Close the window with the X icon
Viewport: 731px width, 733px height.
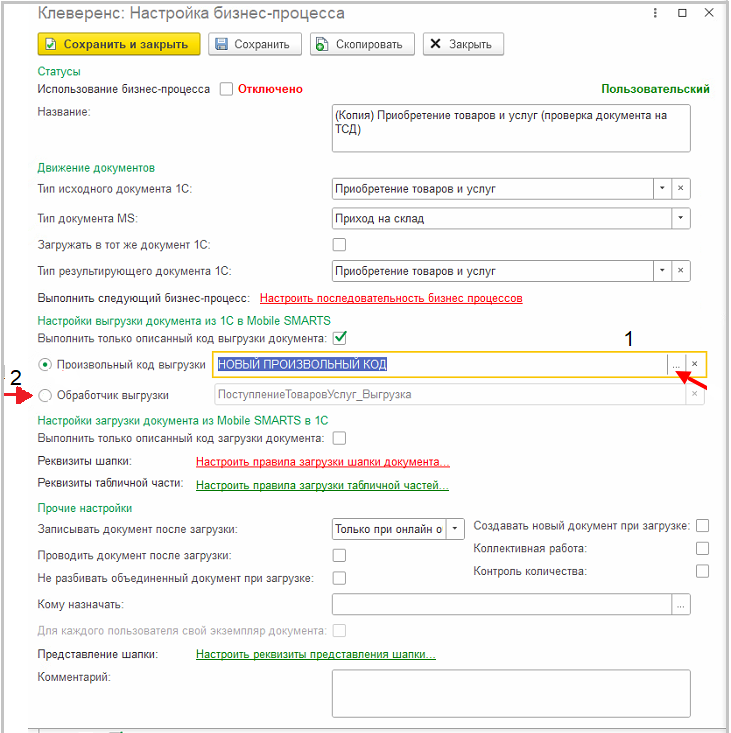[x=709, y=13]
